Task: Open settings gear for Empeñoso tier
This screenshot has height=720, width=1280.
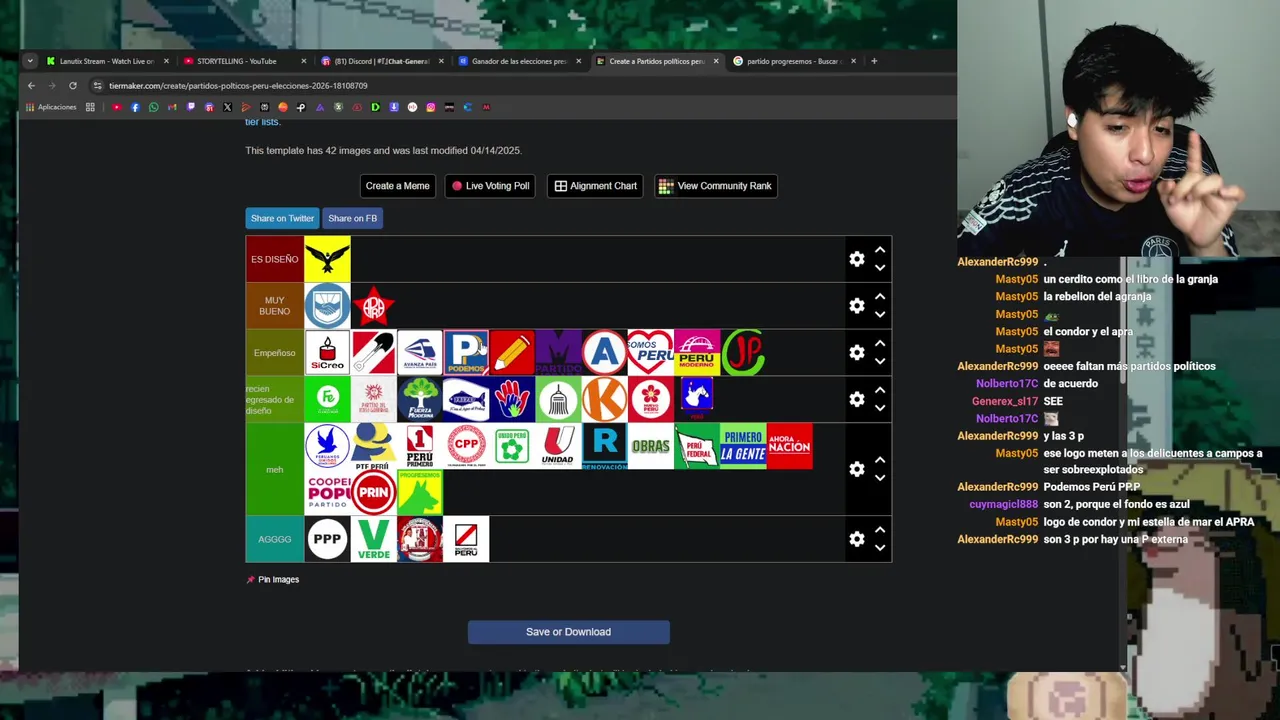Action: click(x=857, y=352)
